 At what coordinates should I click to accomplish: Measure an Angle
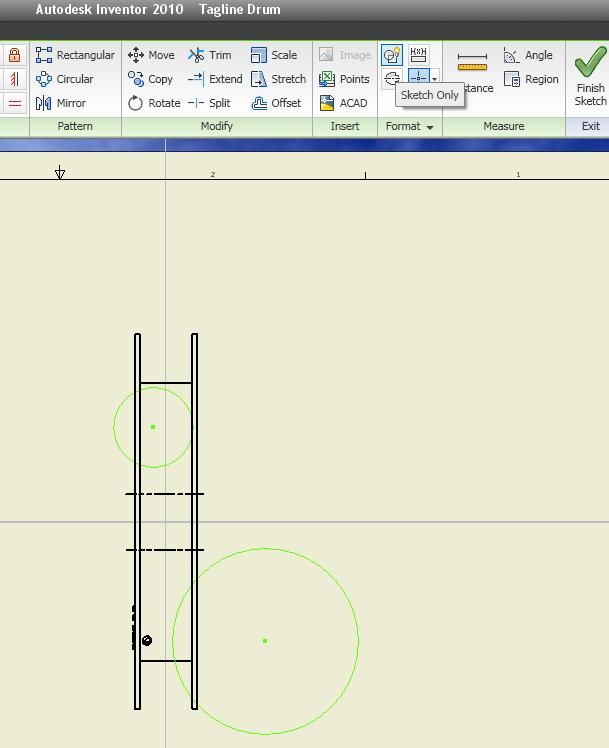[528, 55]
